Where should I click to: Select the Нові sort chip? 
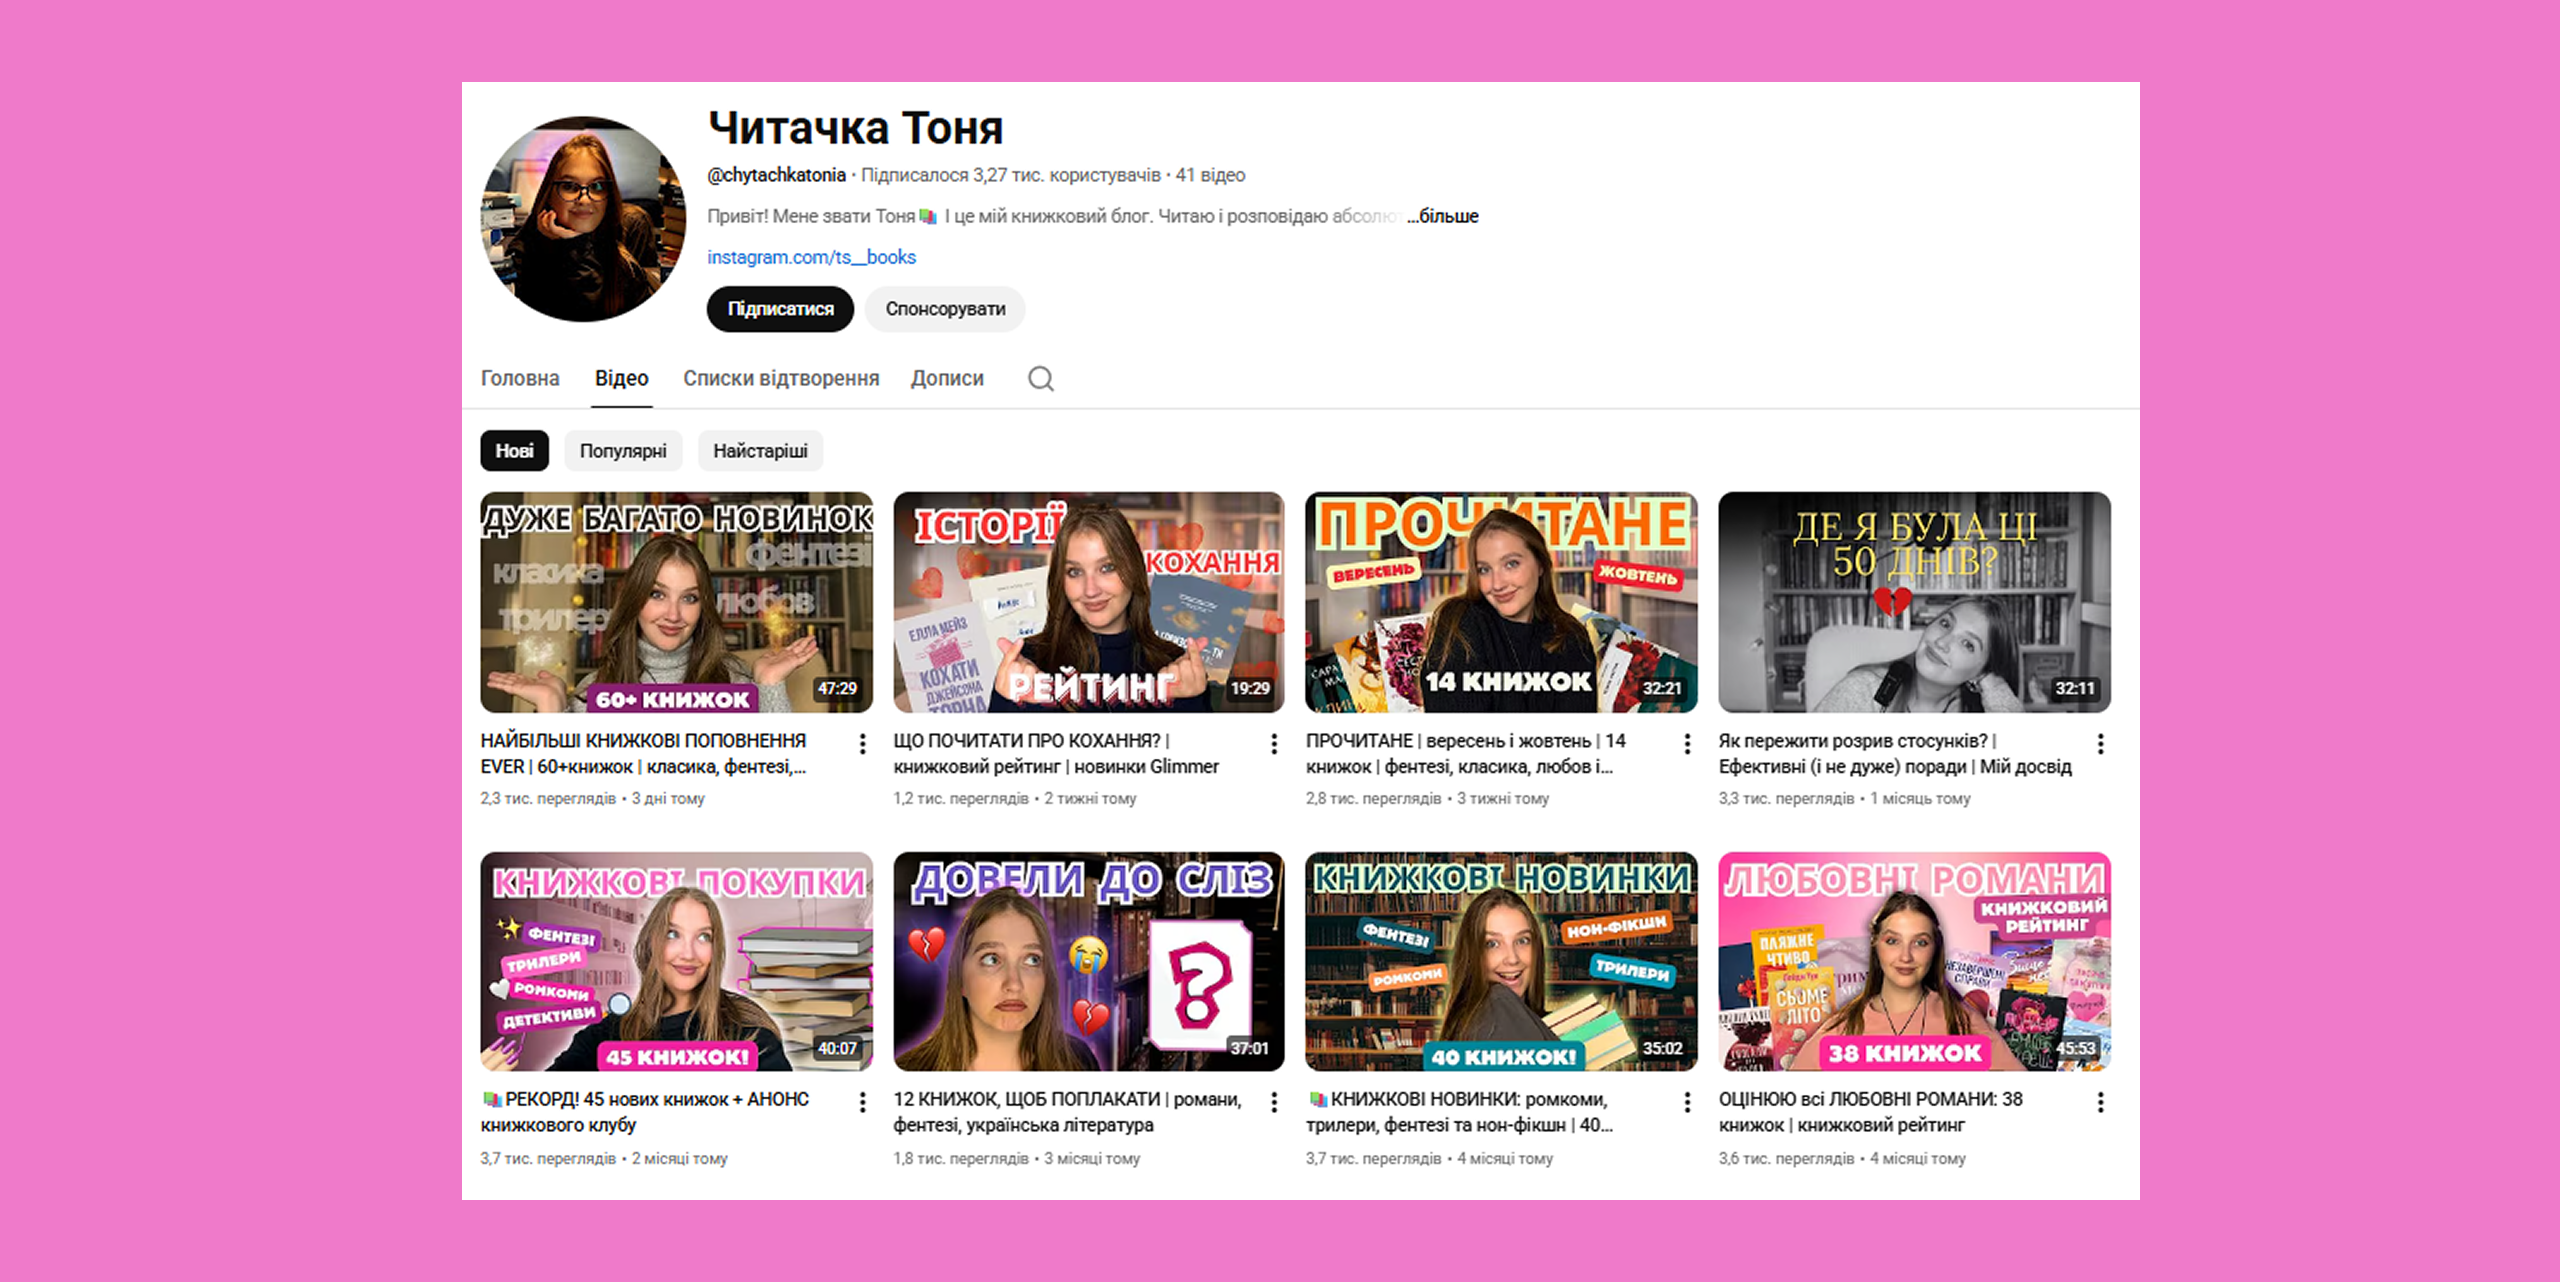[514, 451]
